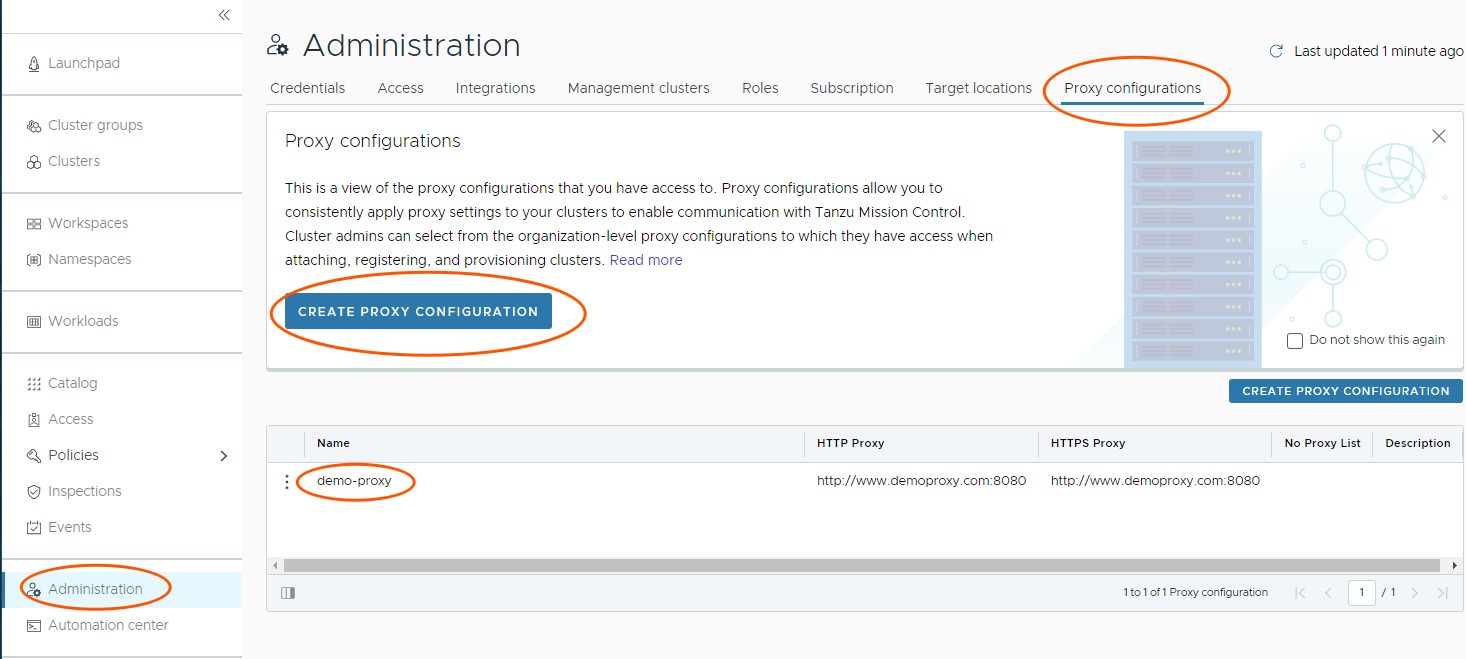Open Launchpad from the sidebar
This screenshot has height=659, width=1466.
[84, 63]
